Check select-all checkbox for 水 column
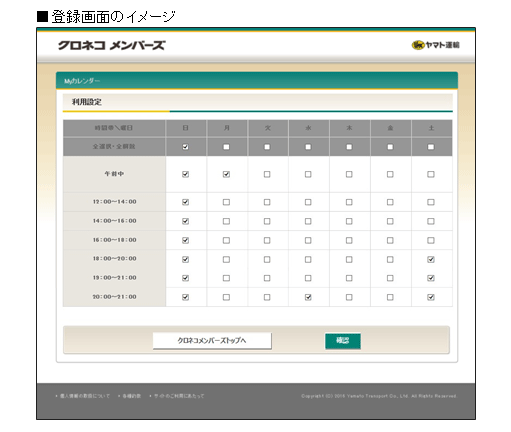This screenshot has width=511, height=432. 308,147
